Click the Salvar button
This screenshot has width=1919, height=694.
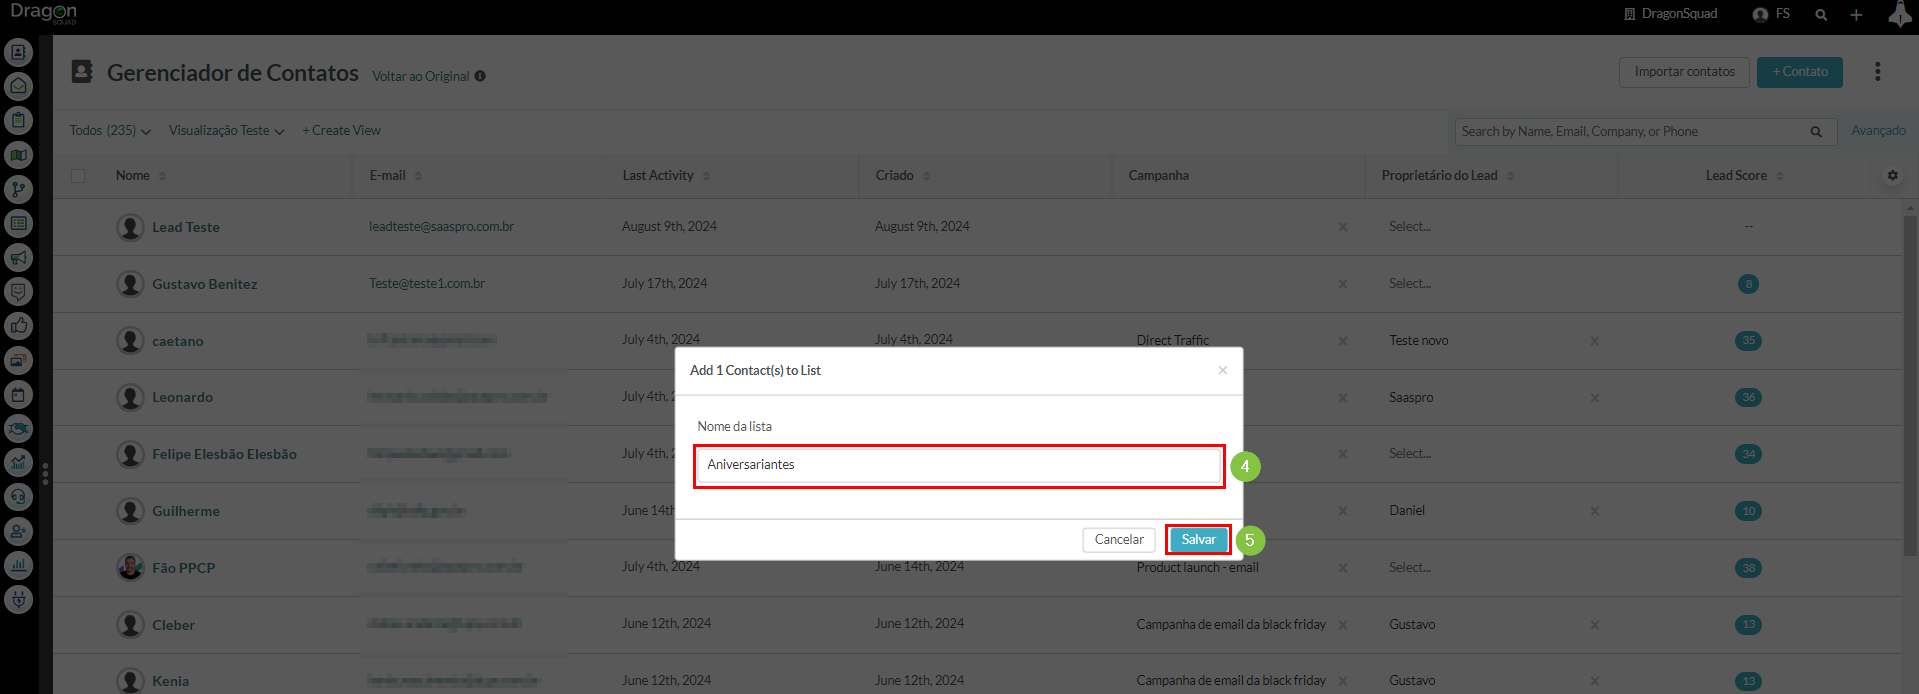click(x=1199, y=540)
